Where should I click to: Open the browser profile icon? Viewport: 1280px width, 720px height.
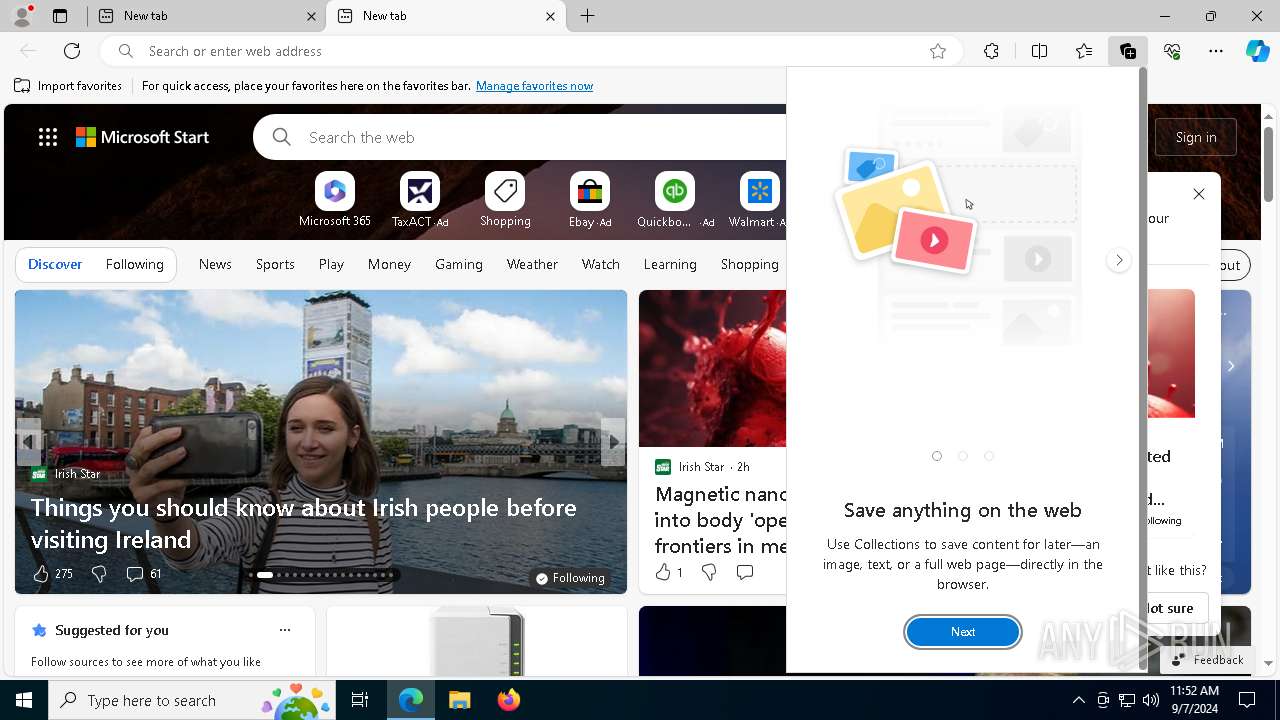(22, 15)
